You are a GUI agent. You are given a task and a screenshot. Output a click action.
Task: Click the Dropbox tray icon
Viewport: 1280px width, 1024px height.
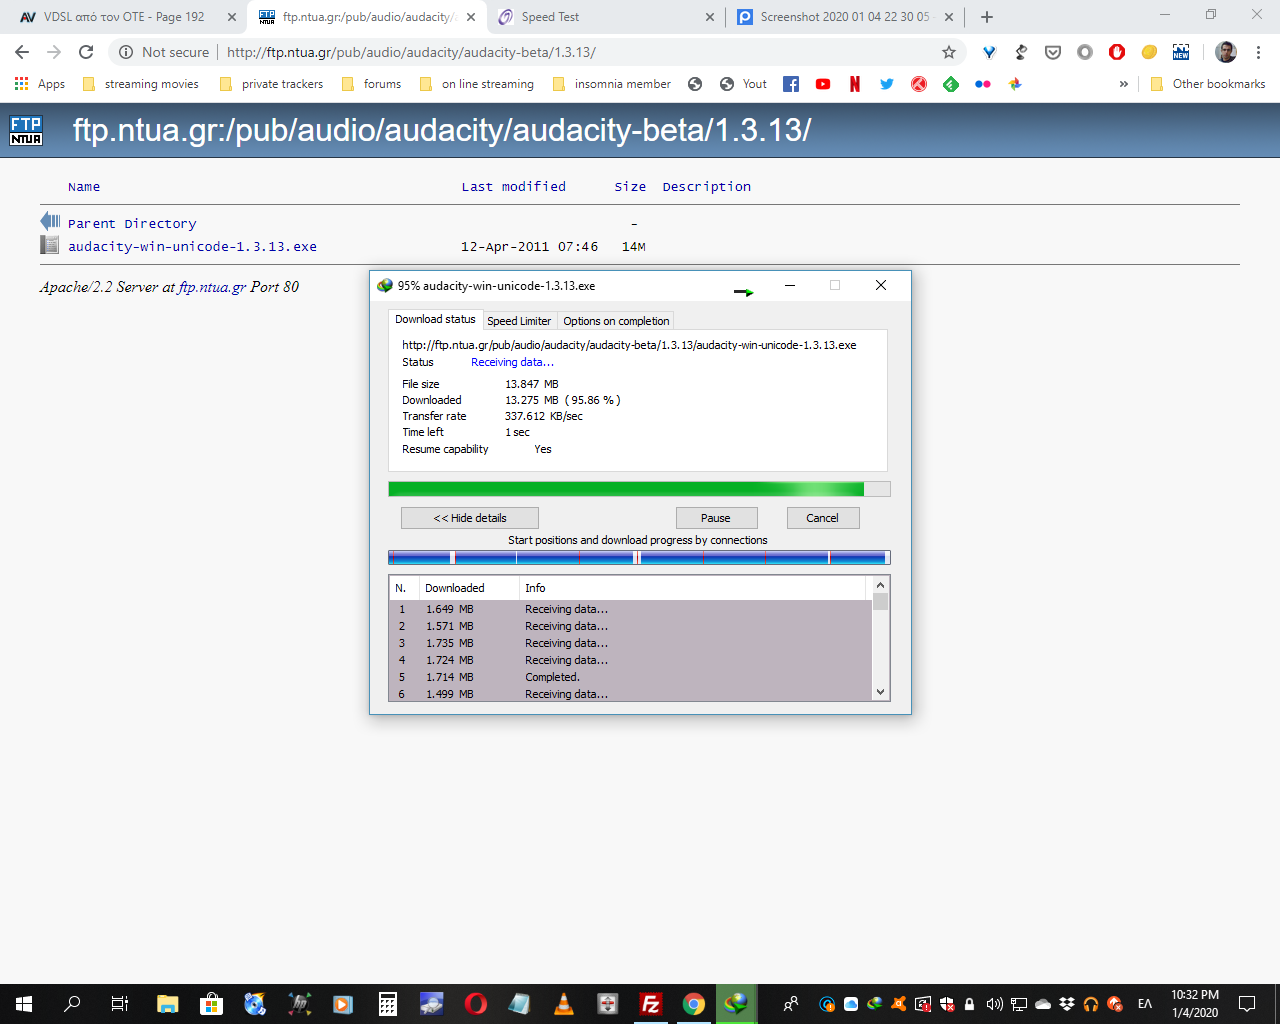1067,1004
